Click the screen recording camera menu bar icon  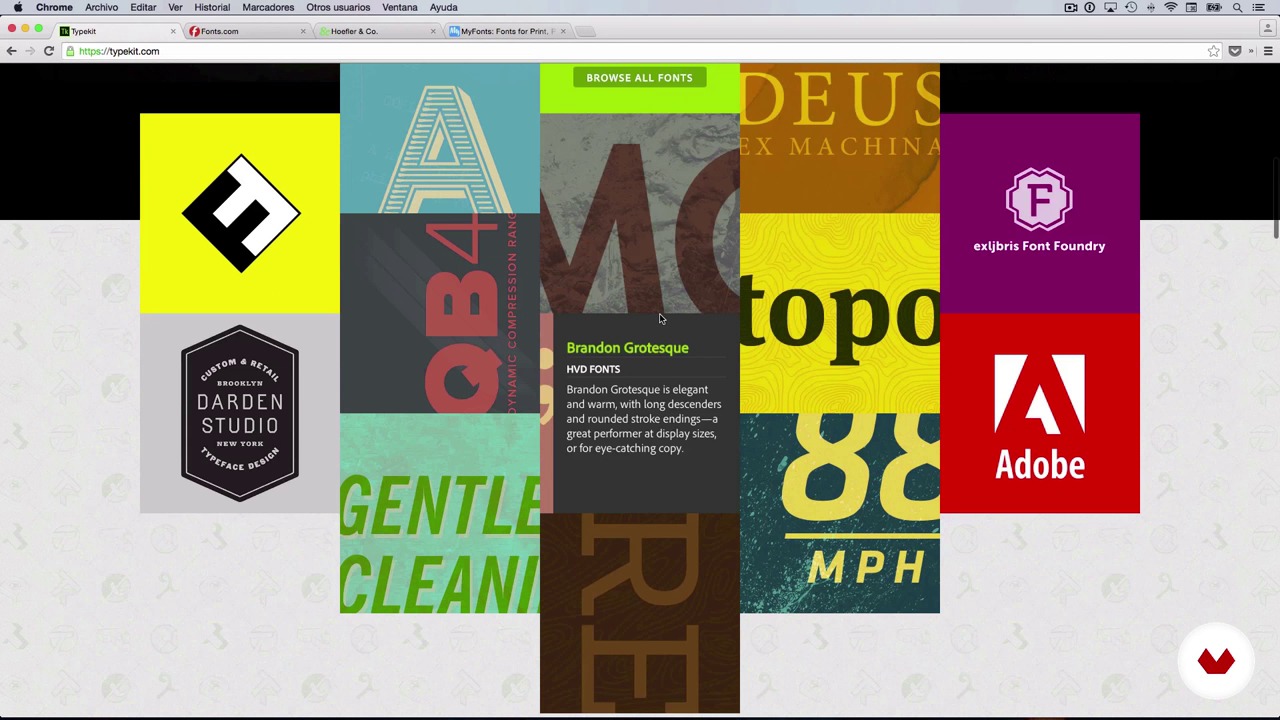[1070, 7]
